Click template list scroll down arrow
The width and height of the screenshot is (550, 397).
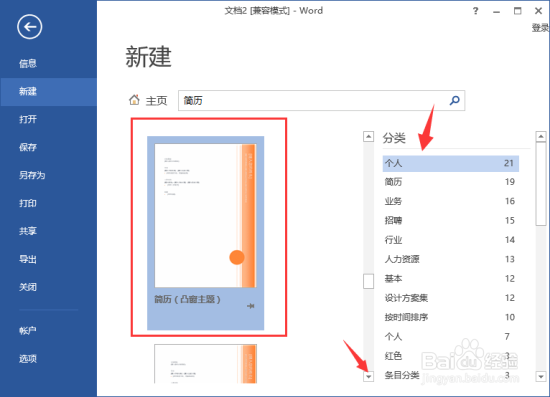(368, 377)
